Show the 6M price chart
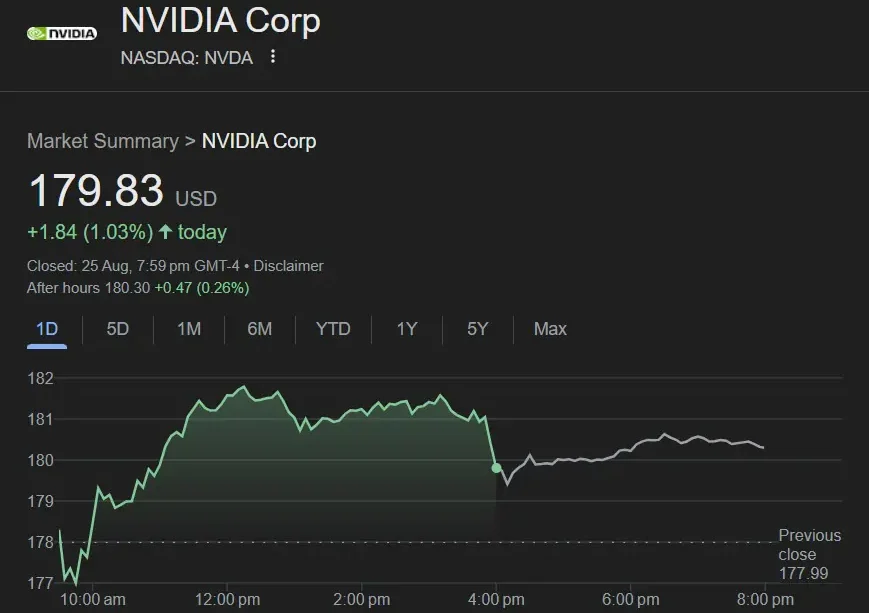 click(259, 329)
